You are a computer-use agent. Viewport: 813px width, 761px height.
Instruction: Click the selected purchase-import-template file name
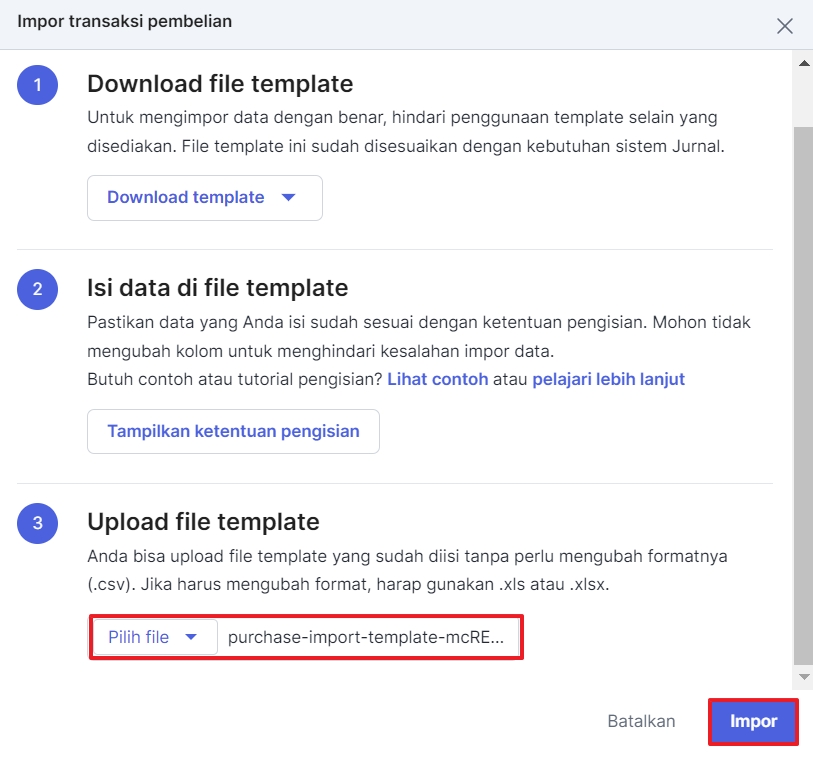365,637
